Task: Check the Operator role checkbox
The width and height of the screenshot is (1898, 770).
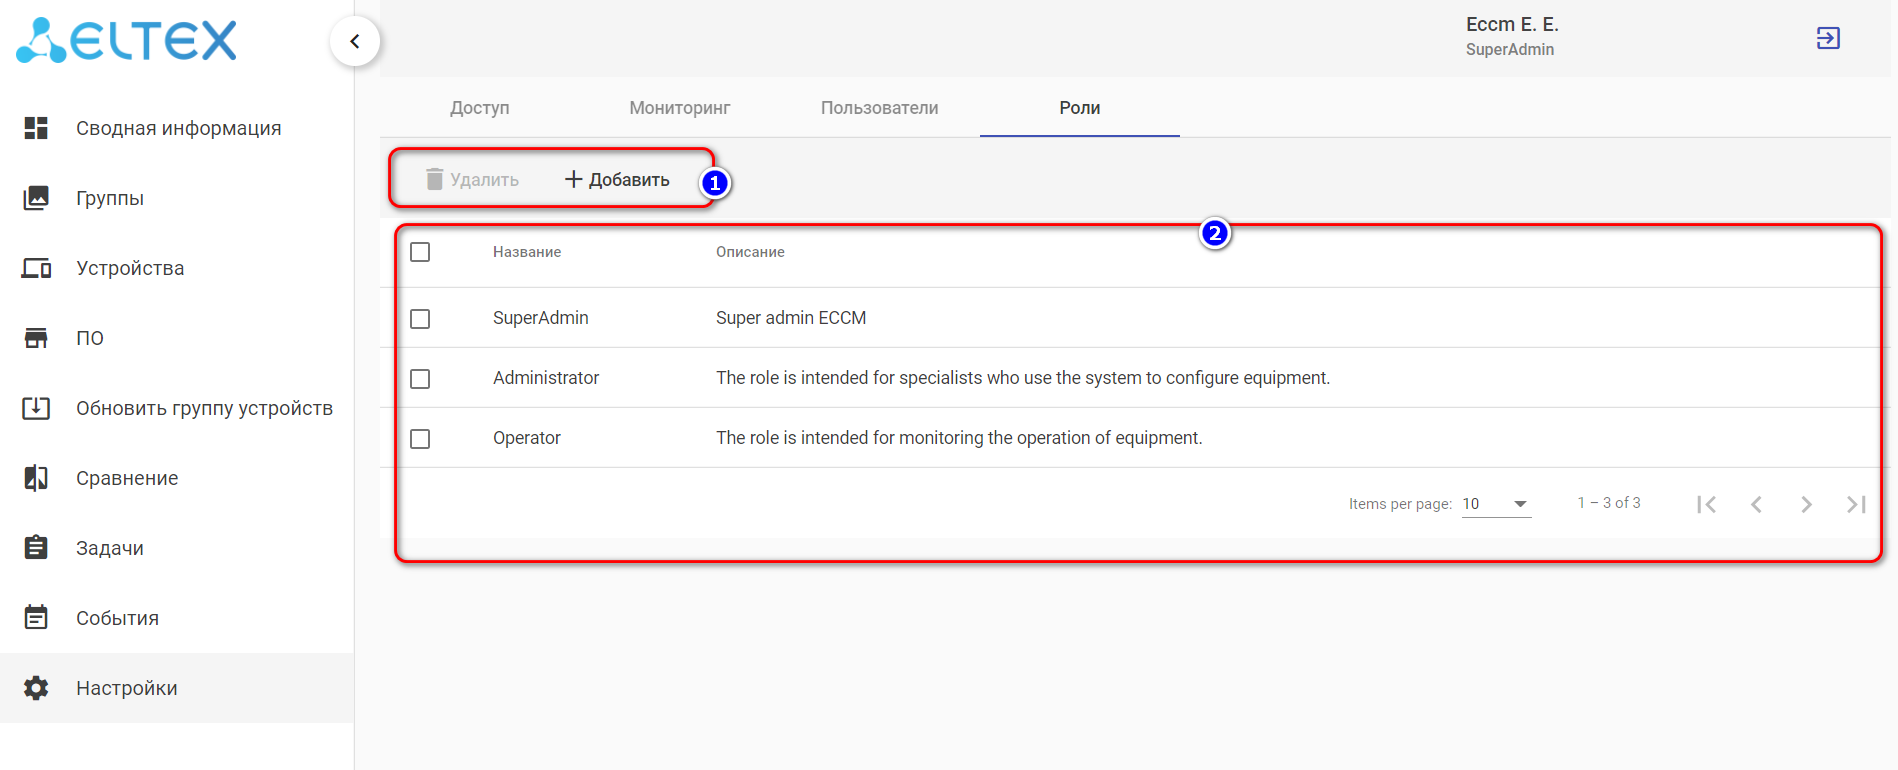Action: 420,439
